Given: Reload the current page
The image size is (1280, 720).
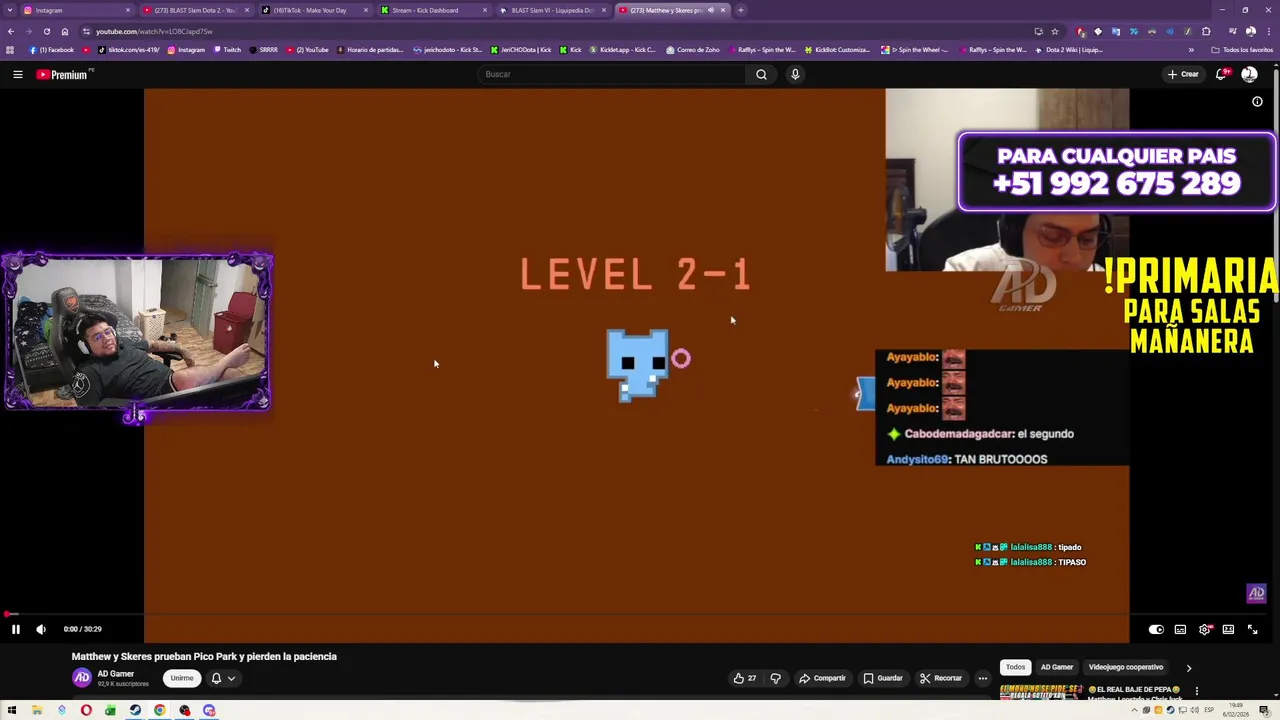Looking at the screenshot, I should 47,31.
